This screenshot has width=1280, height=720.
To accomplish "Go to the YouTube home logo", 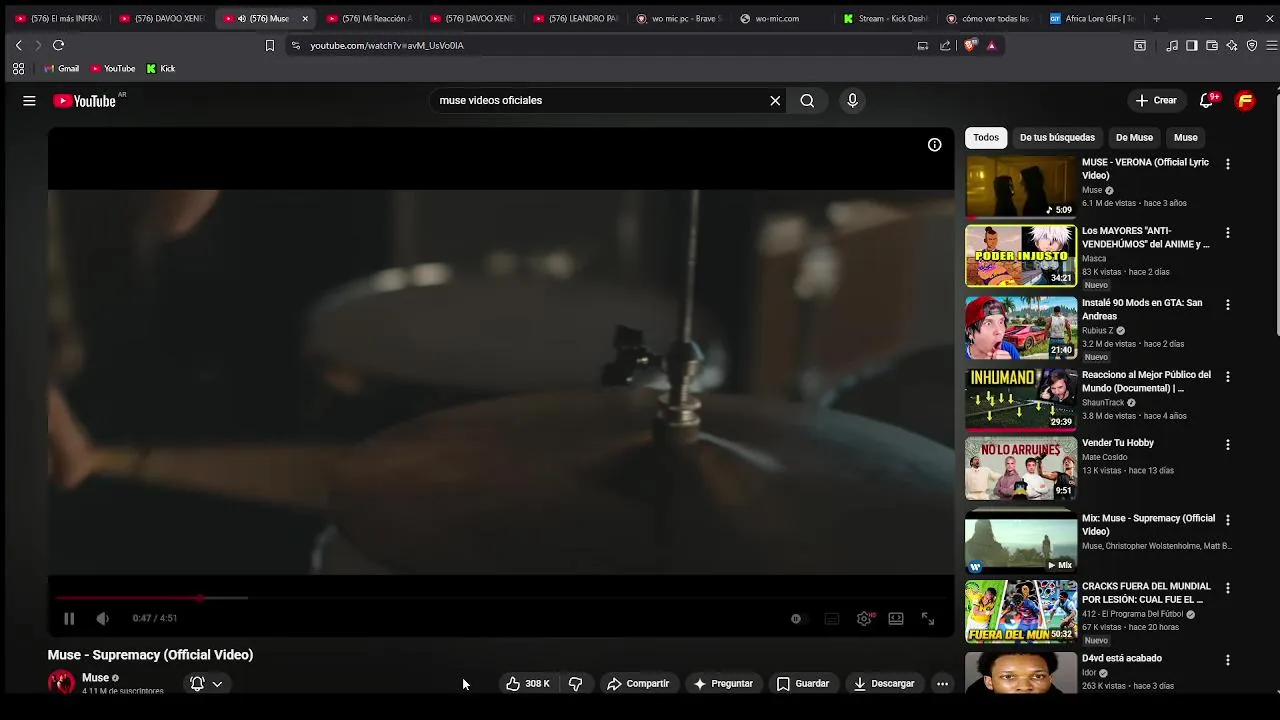I will (x=84, y=100).
